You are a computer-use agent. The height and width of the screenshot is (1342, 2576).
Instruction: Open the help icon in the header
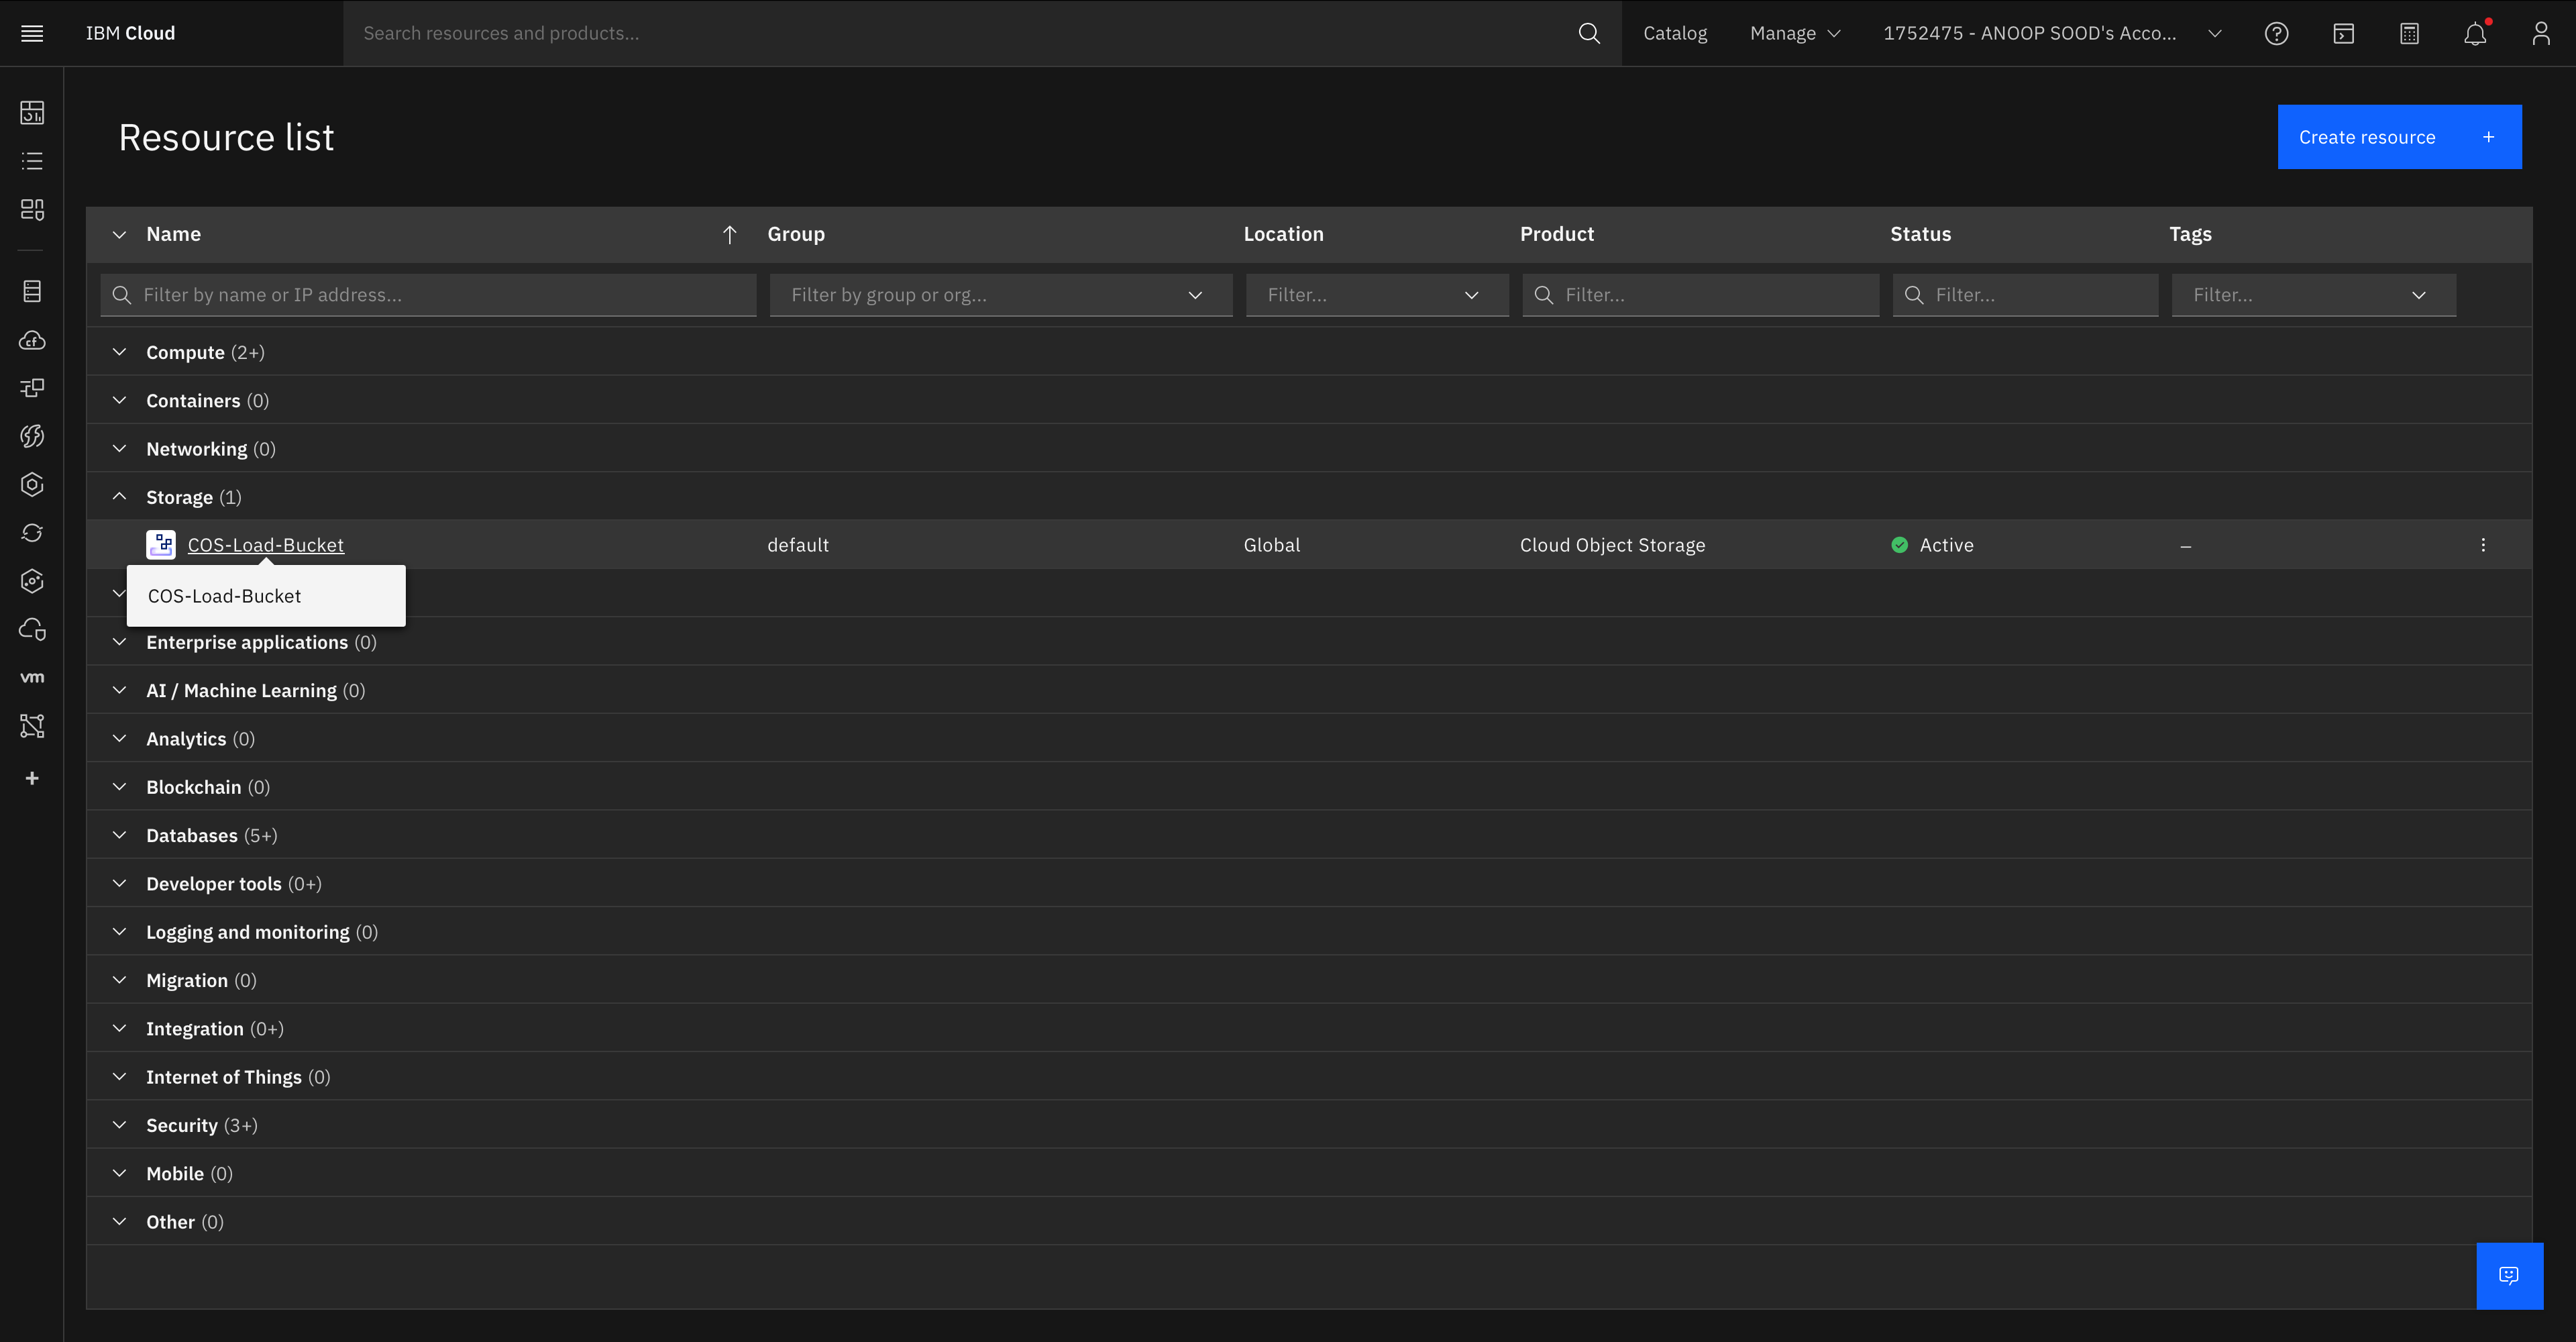[2277, 33]
